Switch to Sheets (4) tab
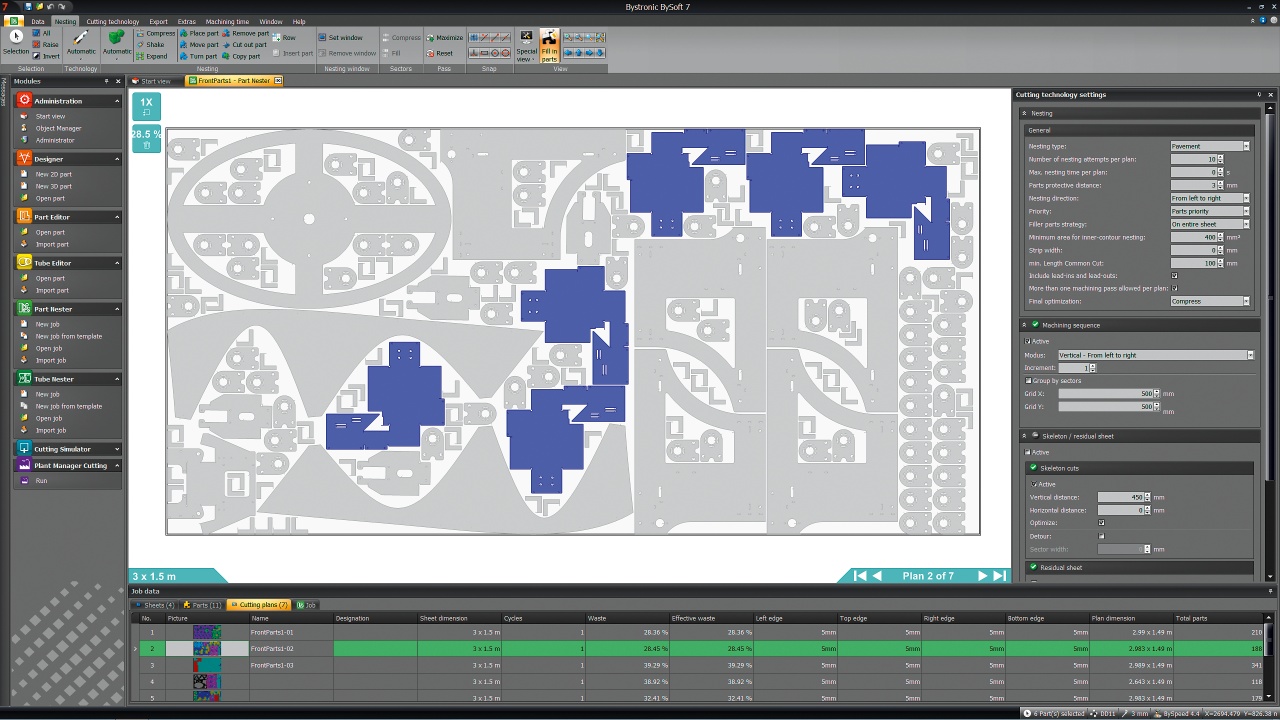The height and width of the screenshot is (720, 1280). [x=155, y=605]
